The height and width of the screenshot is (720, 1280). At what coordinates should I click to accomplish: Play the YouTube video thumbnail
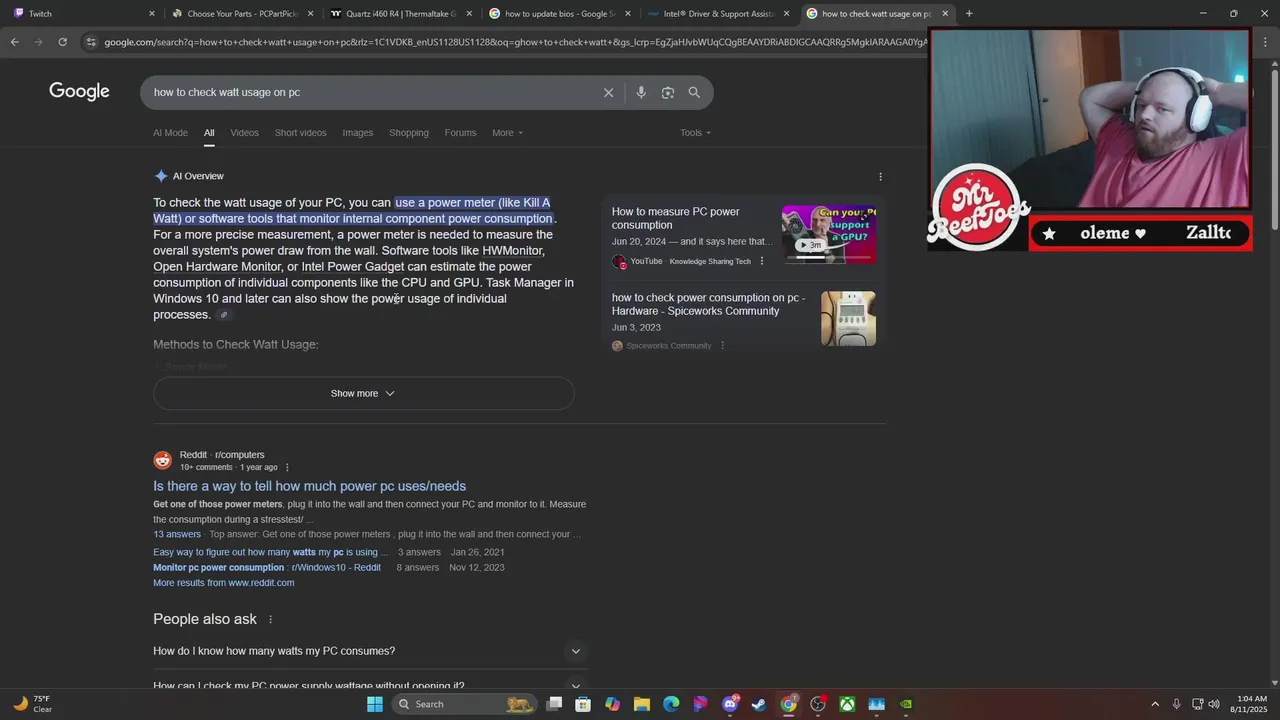click(x=829, y=235)
